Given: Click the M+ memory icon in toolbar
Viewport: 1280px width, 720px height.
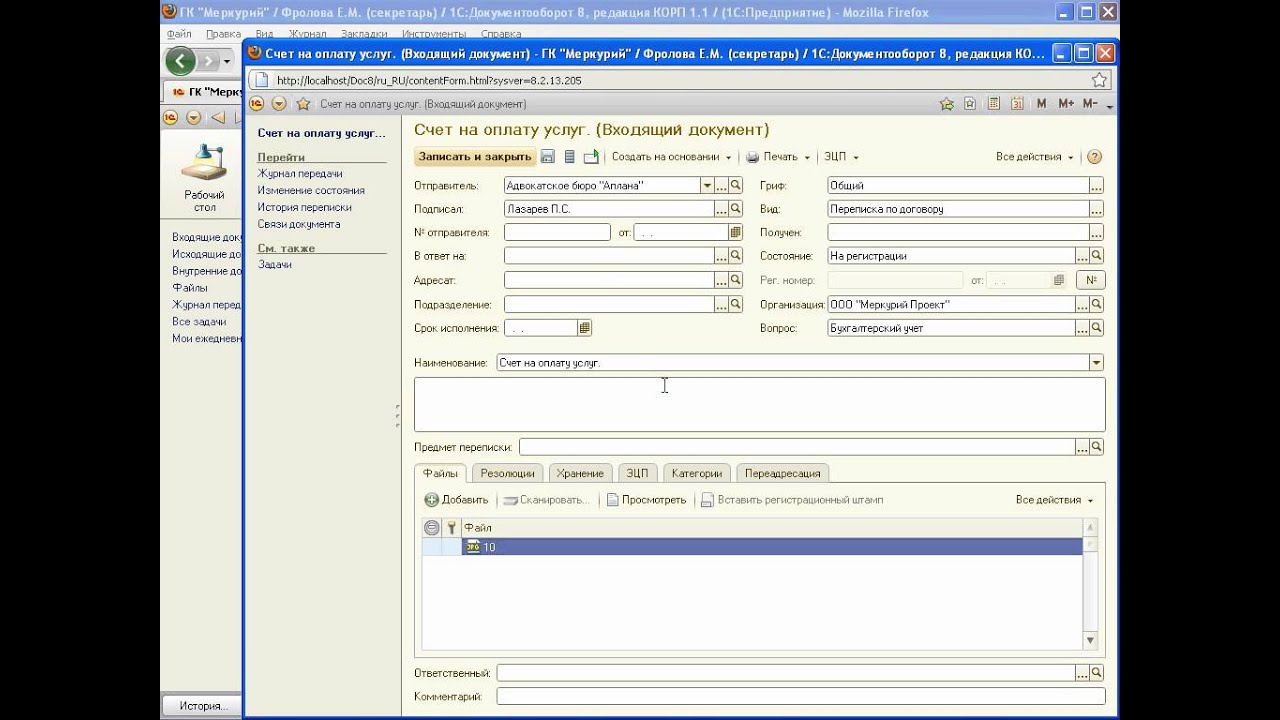Looking at the screenshot, I should 1065,104.
